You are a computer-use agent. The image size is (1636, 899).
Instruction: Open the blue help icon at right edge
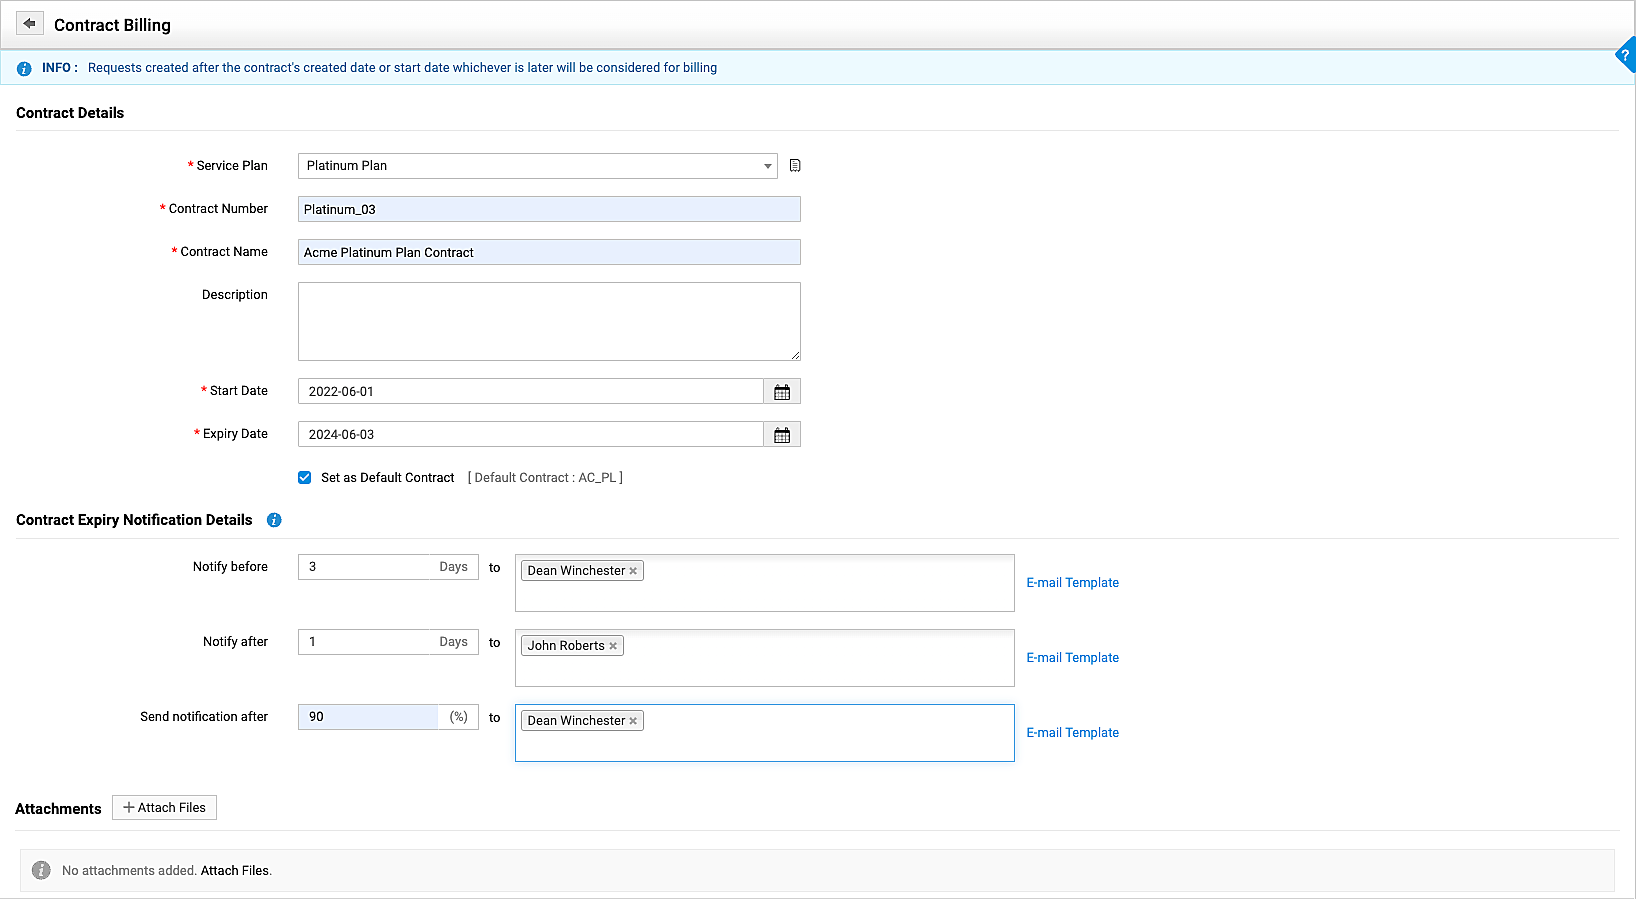coord(1625,55)
